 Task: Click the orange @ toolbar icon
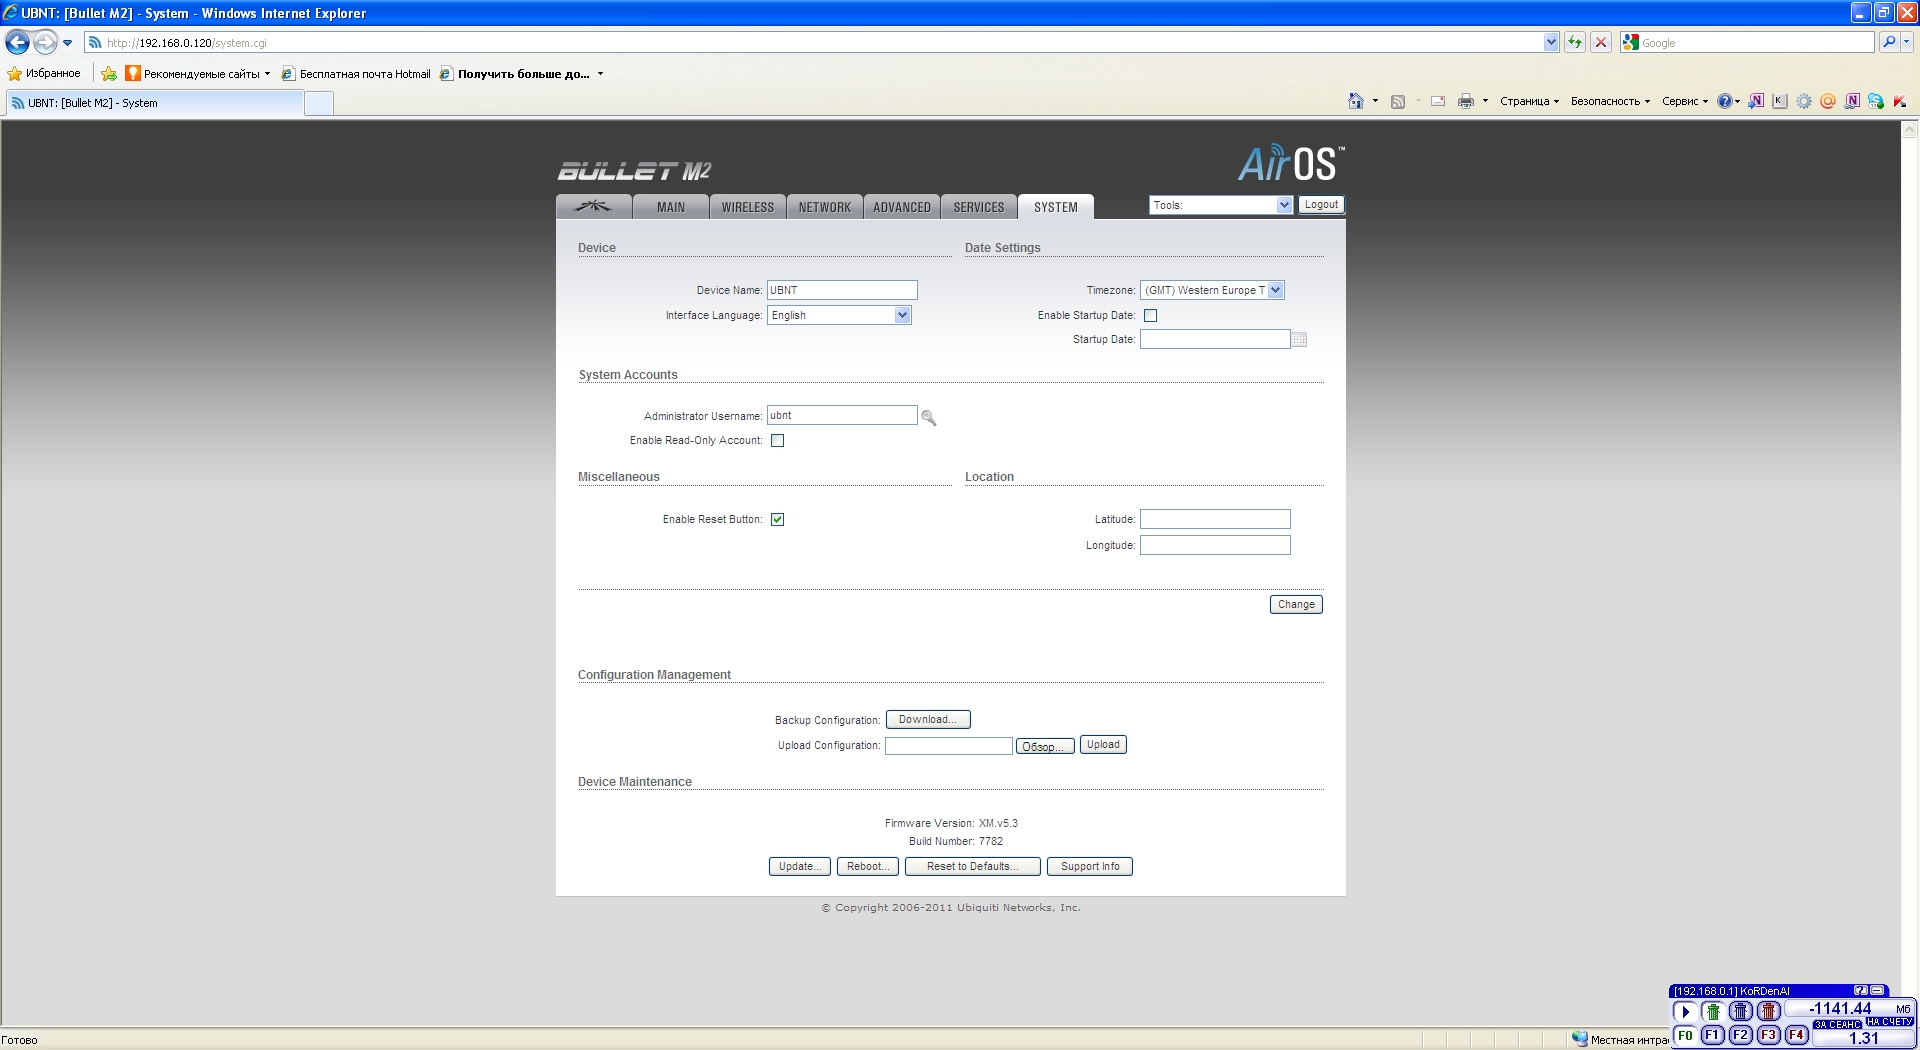click(1828, 101)
